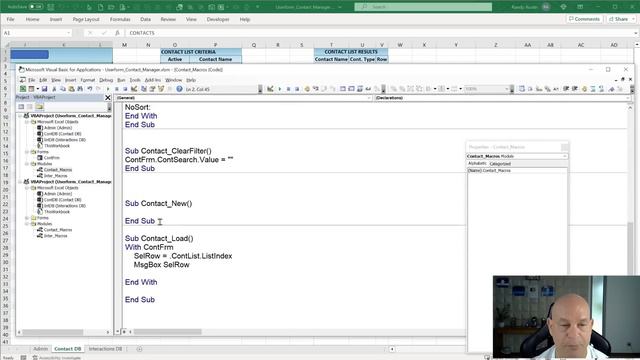Viewport: 640px width, 360px height.
Task: Open the Project Explorer via toolbar icon
Action: coord(144,89)
